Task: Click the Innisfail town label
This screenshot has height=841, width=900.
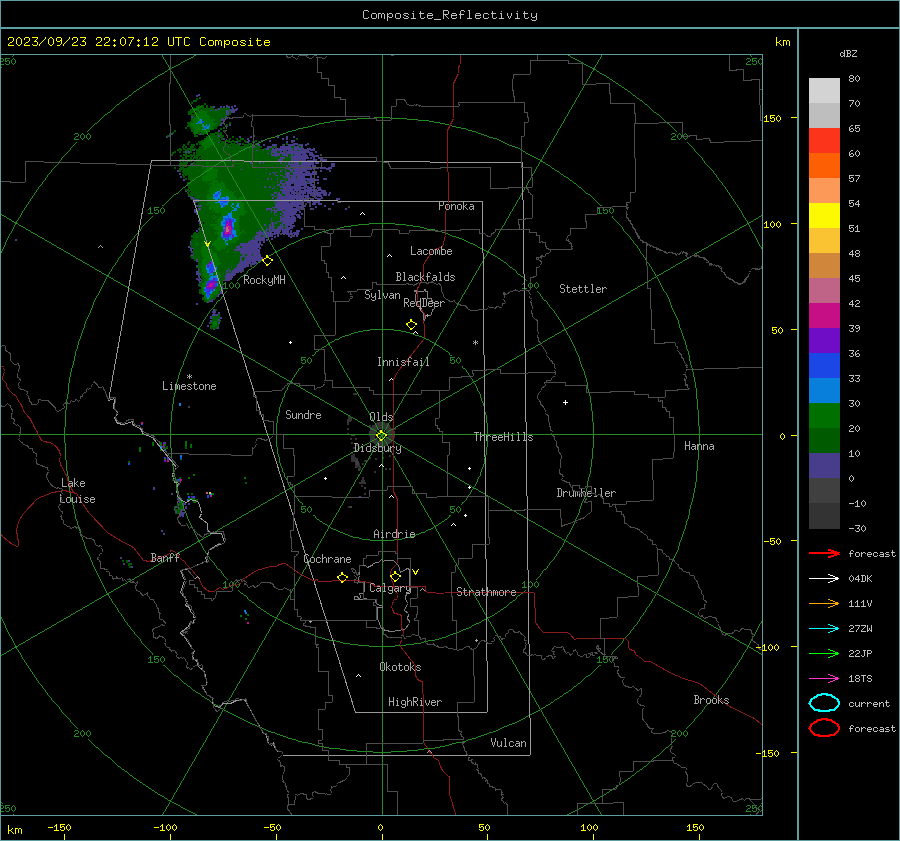Action: (x=403, y=362)
